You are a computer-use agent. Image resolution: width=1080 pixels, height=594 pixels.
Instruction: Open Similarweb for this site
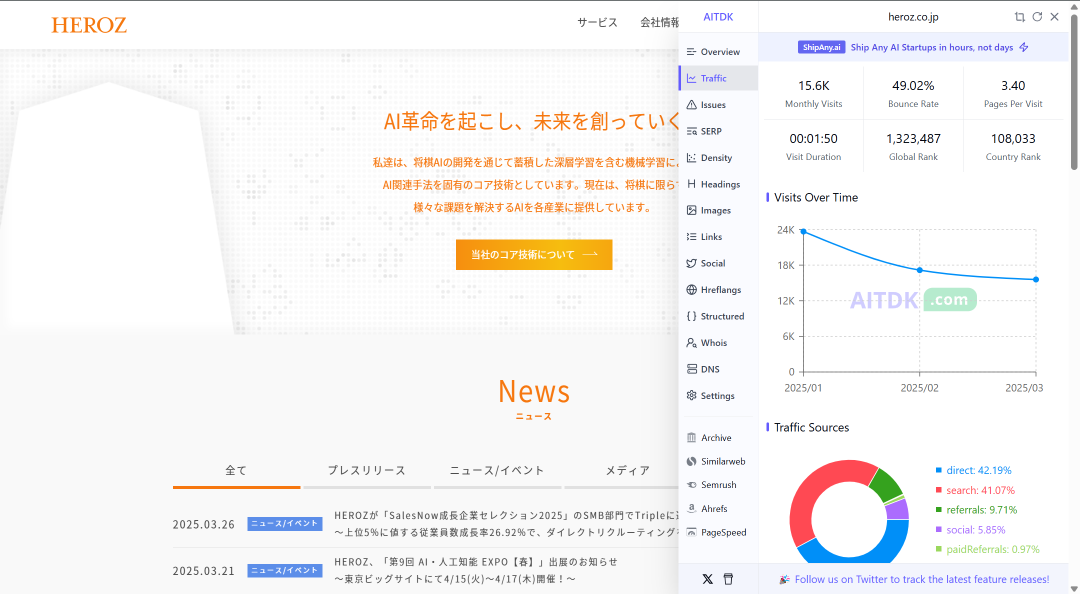718,461
